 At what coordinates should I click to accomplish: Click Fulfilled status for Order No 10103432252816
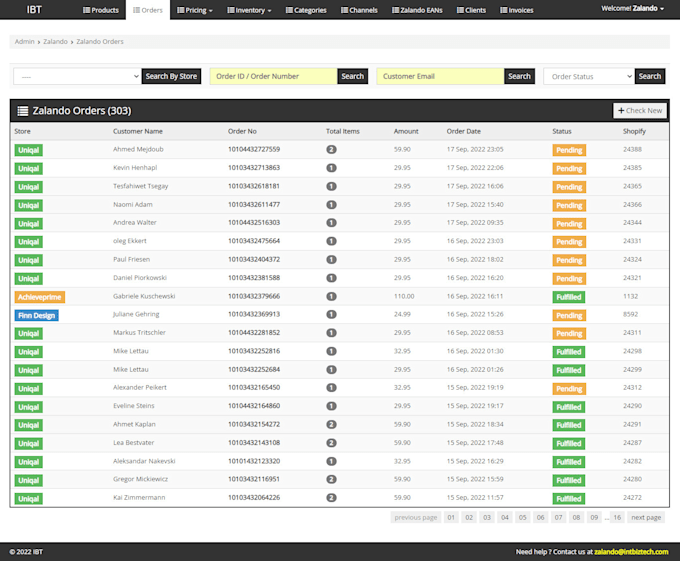[x=569, y=352]
